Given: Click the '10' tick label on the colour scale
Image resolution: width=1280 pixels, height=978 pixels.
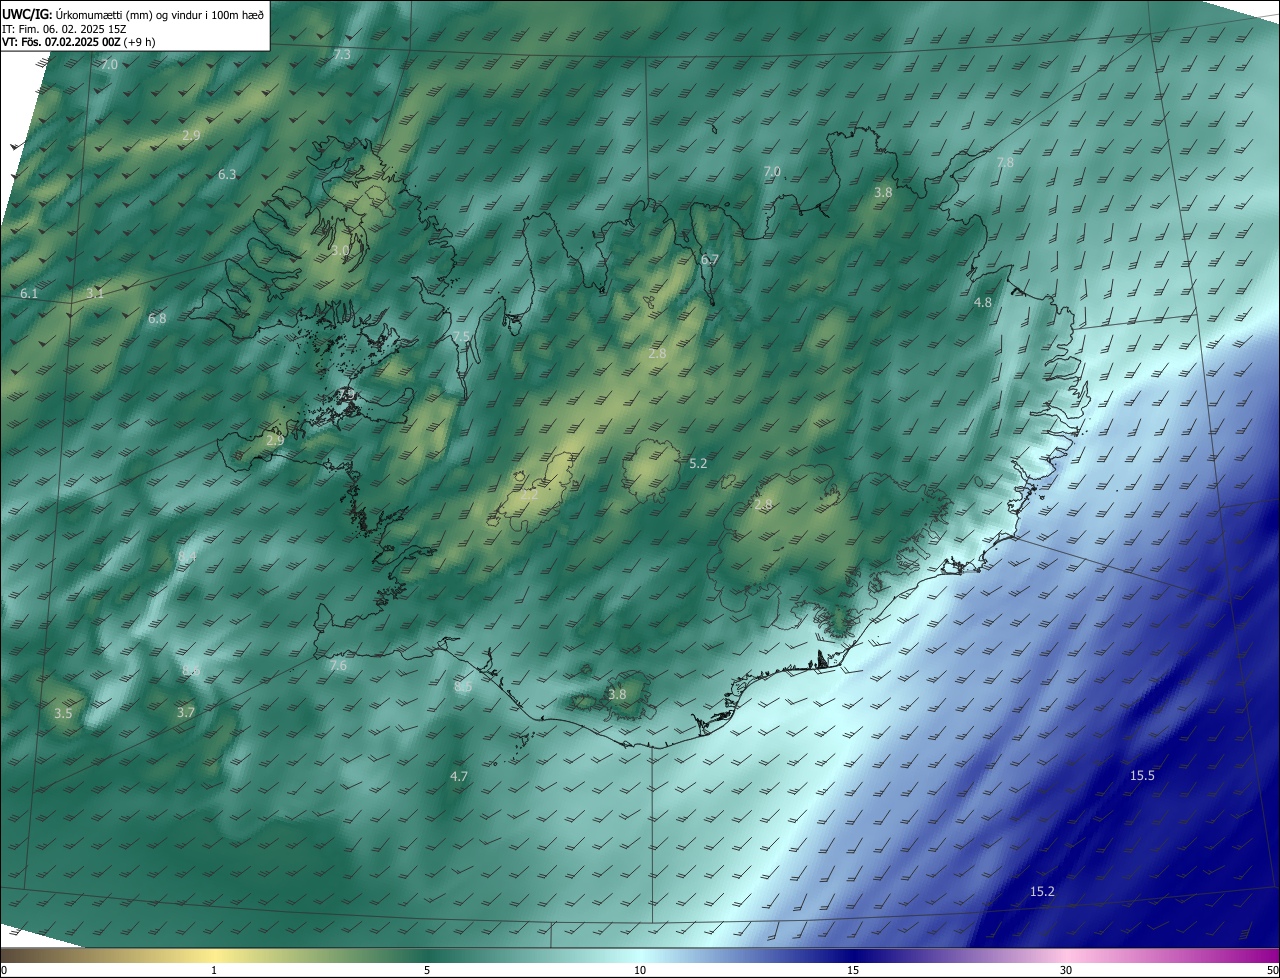Looking at the screenshot, I should [640, 970].
